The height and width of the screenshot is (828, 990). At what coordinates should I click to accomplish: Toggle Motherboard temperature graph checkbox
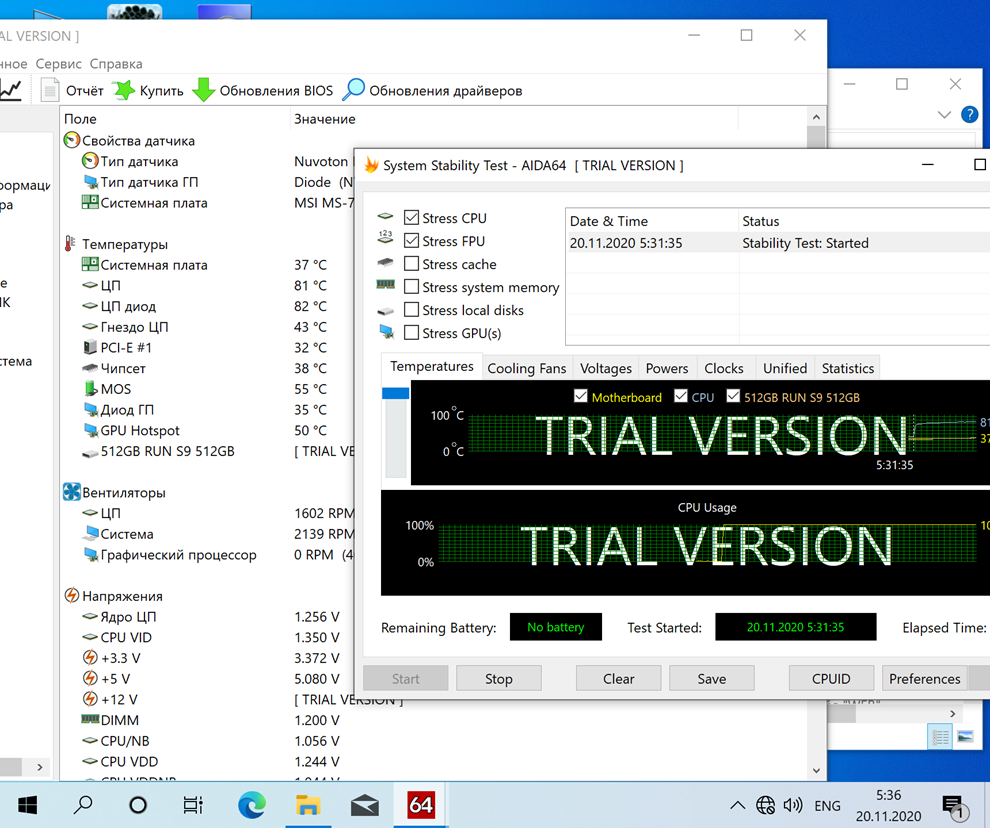coord(580,397)
